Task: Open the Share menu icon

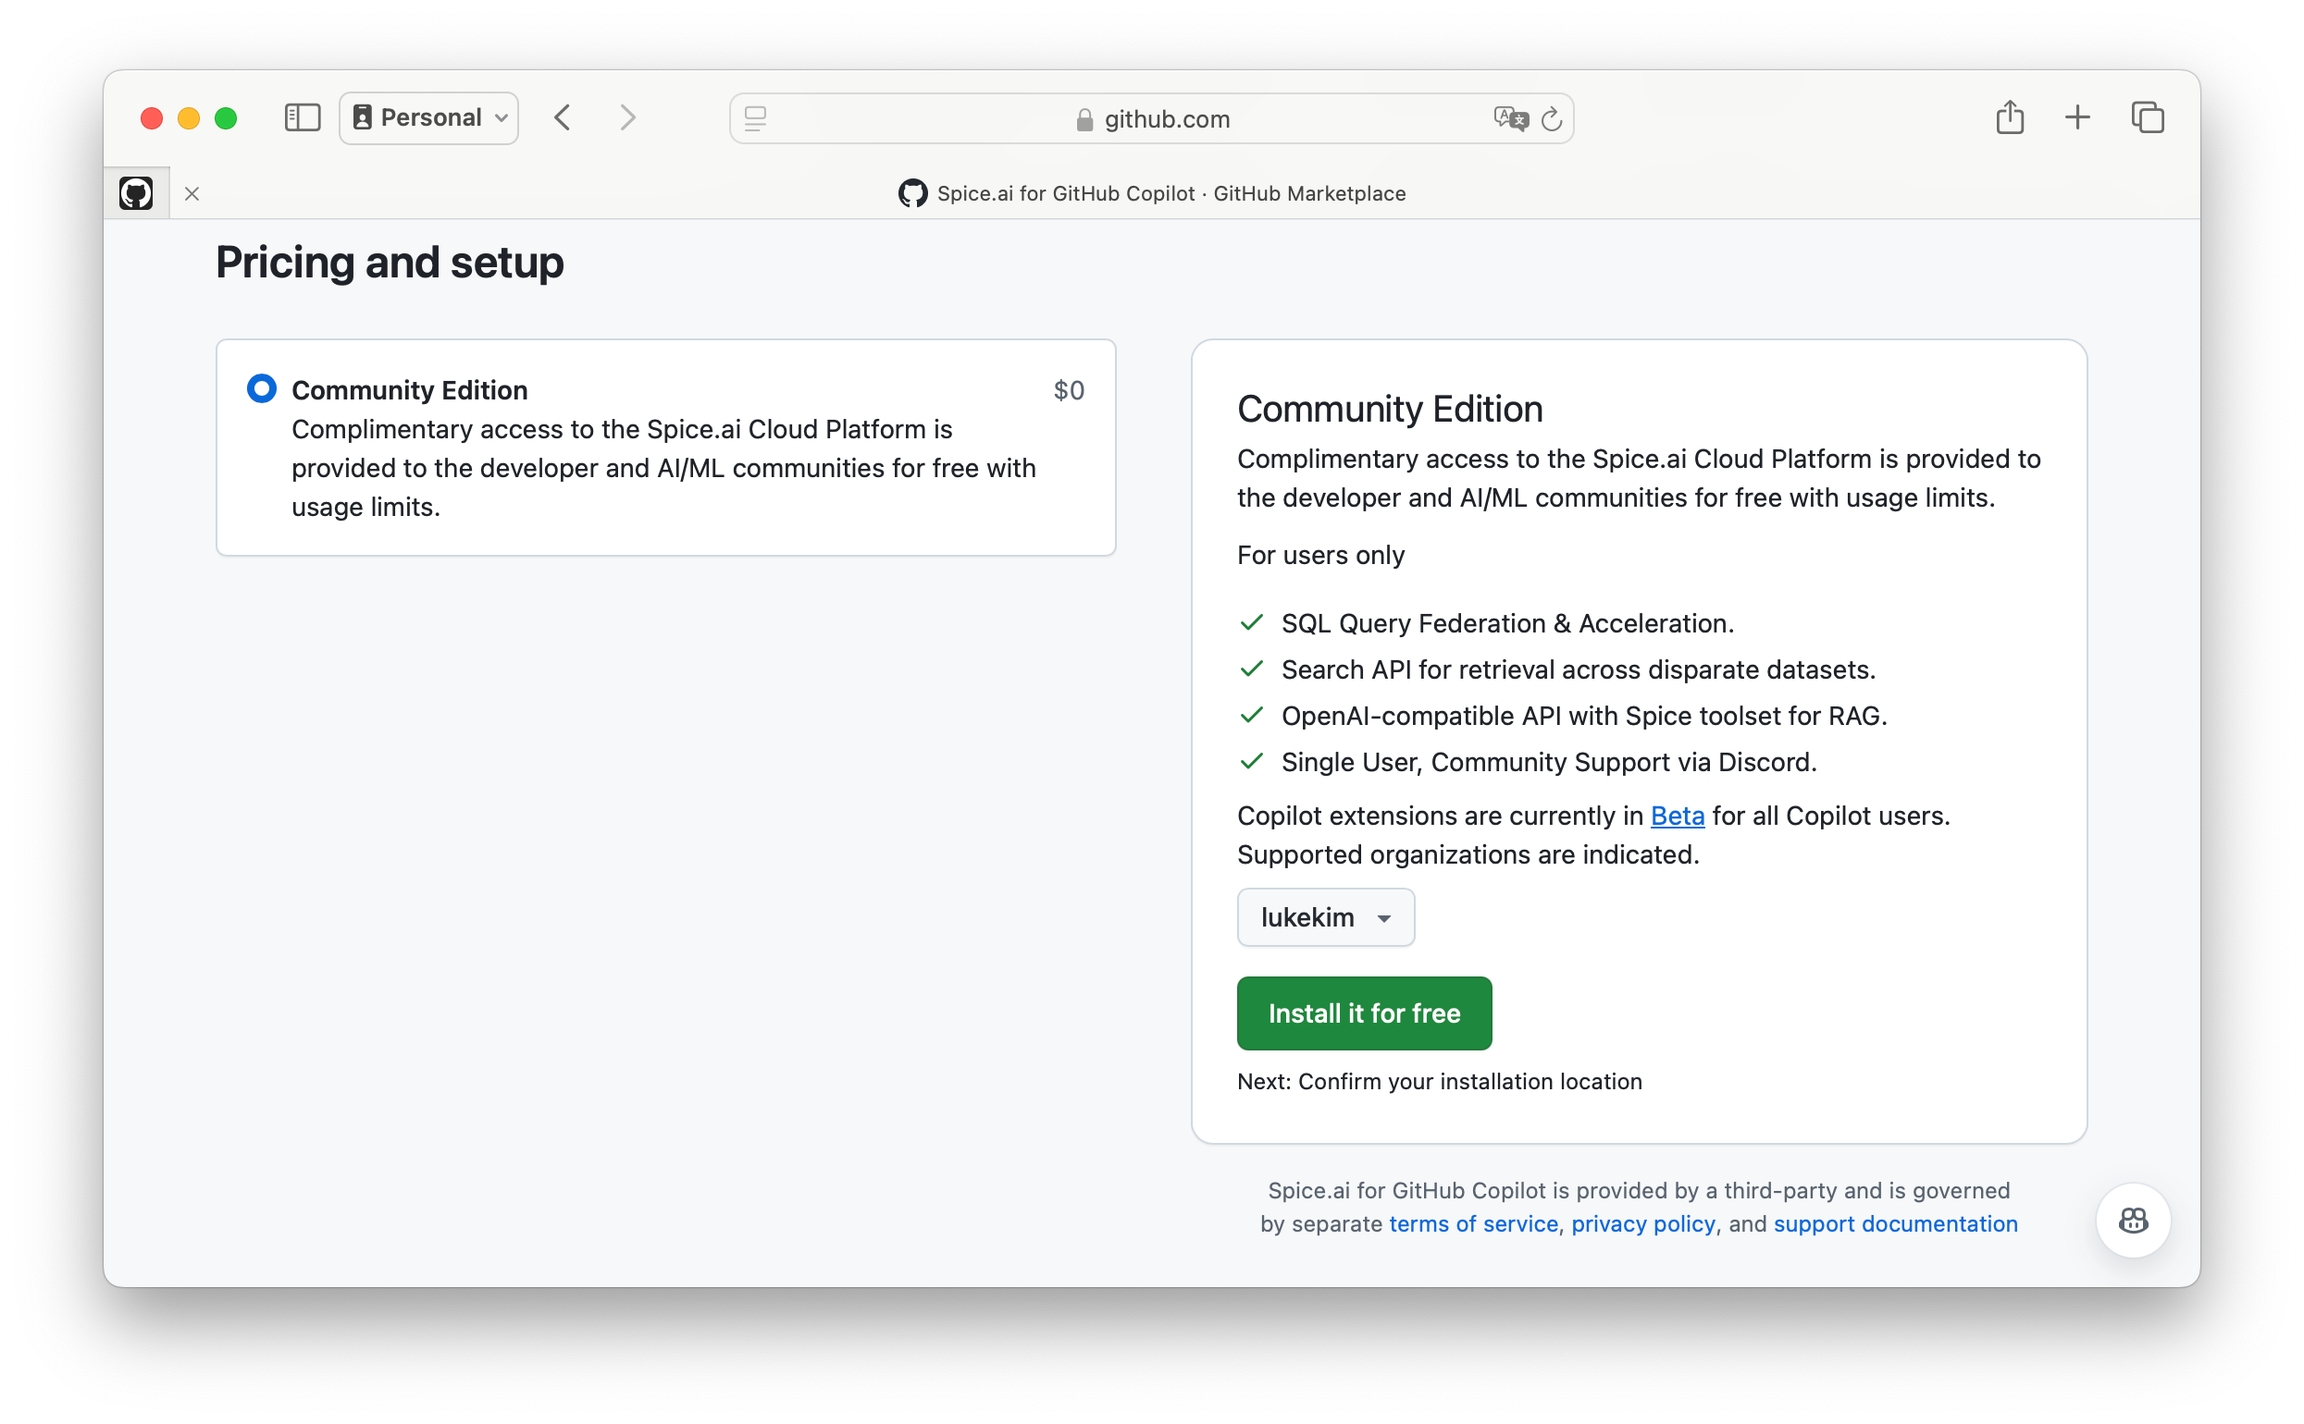Action: [2009, 118]
